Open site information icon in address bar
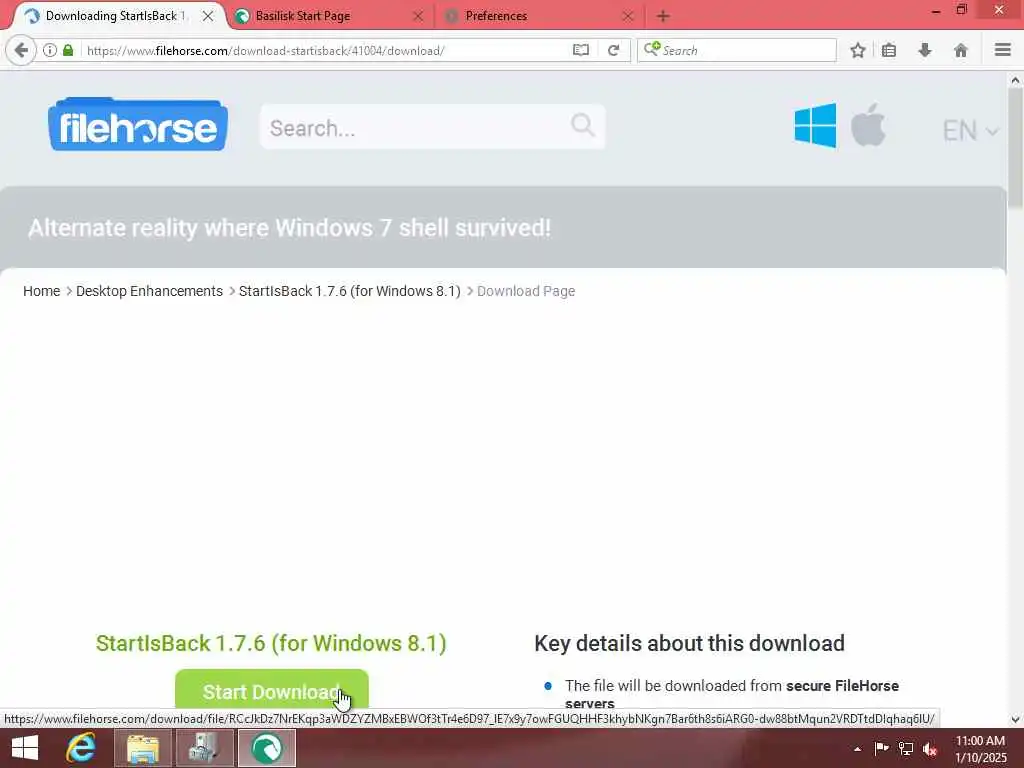This screenshot has width=1024, height=768. (x=50, y=50)
